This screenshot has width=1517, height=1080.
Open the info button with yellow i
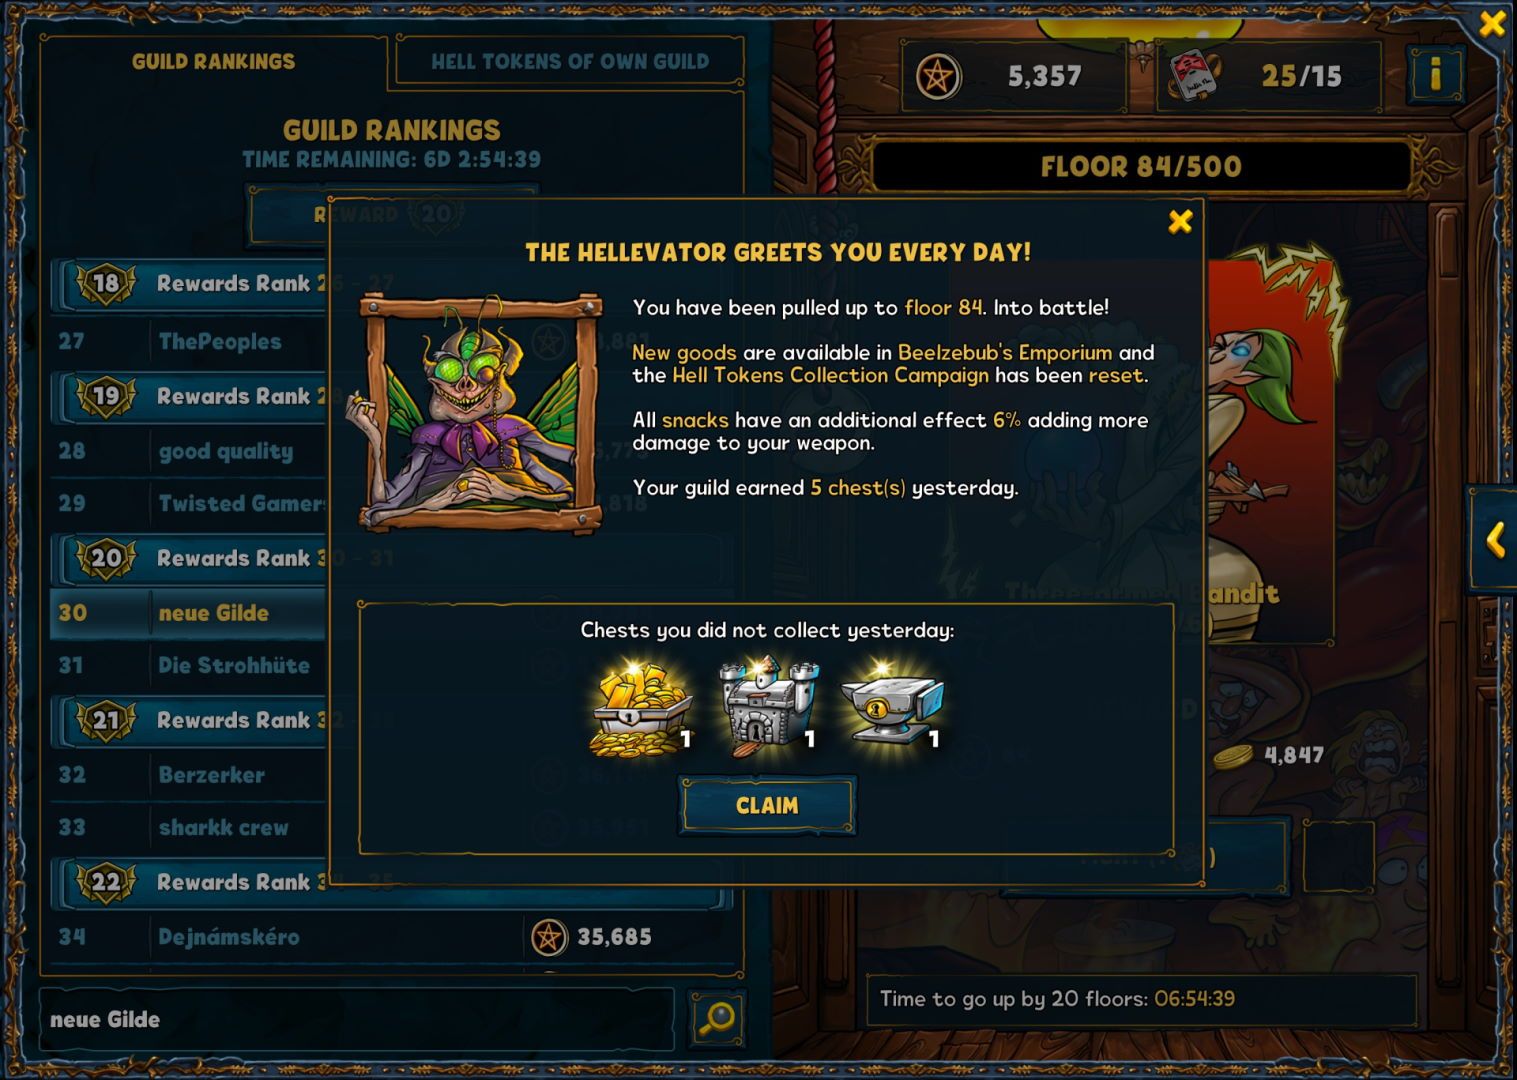click(x=1435, y=74)
